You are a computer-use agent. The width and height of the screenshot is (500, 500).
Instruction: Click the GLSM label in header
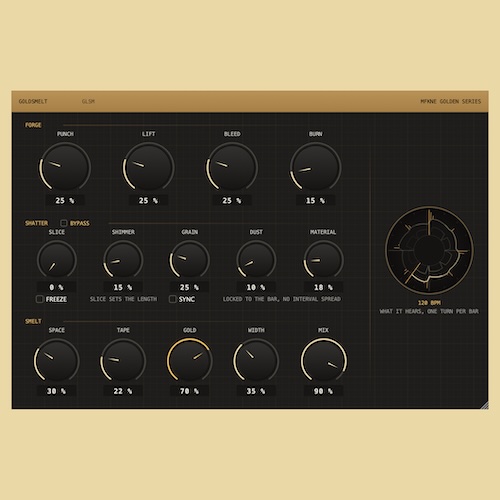tap(88, 101)
